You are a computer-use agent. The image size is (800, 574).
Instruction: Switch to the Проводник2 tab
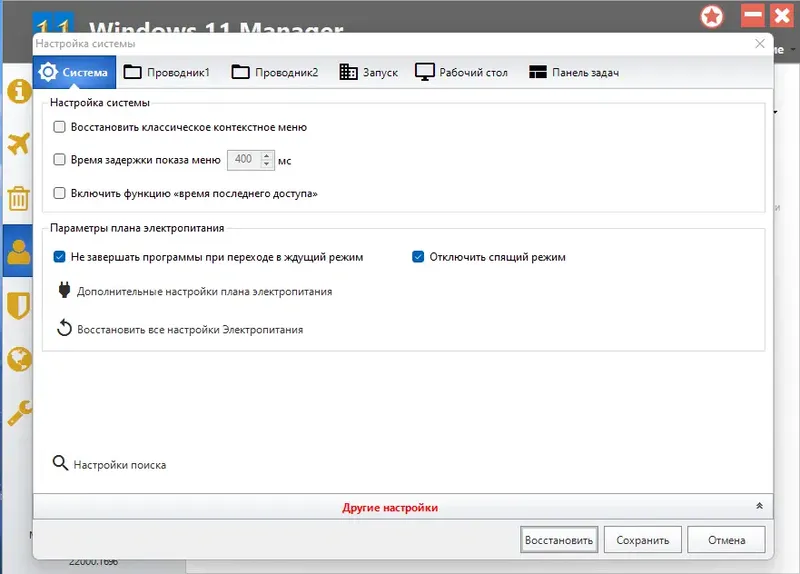coord(274,72)
